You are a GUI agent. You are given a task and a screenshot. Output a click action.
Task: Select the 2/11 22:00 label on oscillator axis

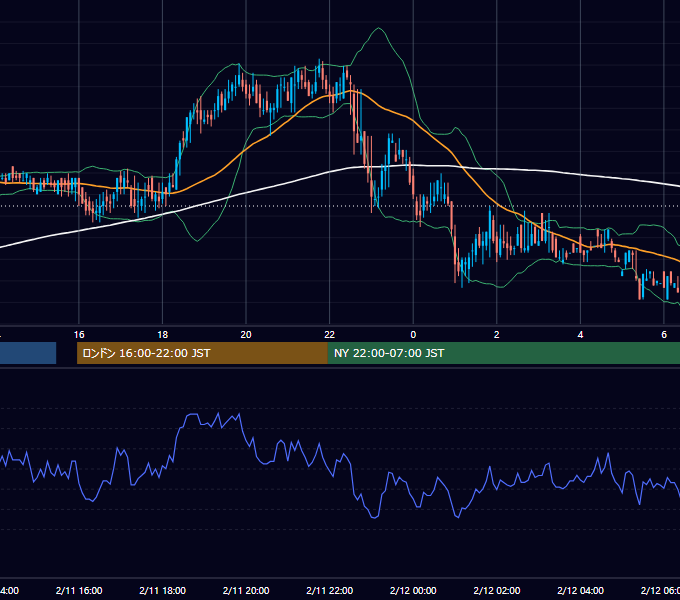point(330,590)
